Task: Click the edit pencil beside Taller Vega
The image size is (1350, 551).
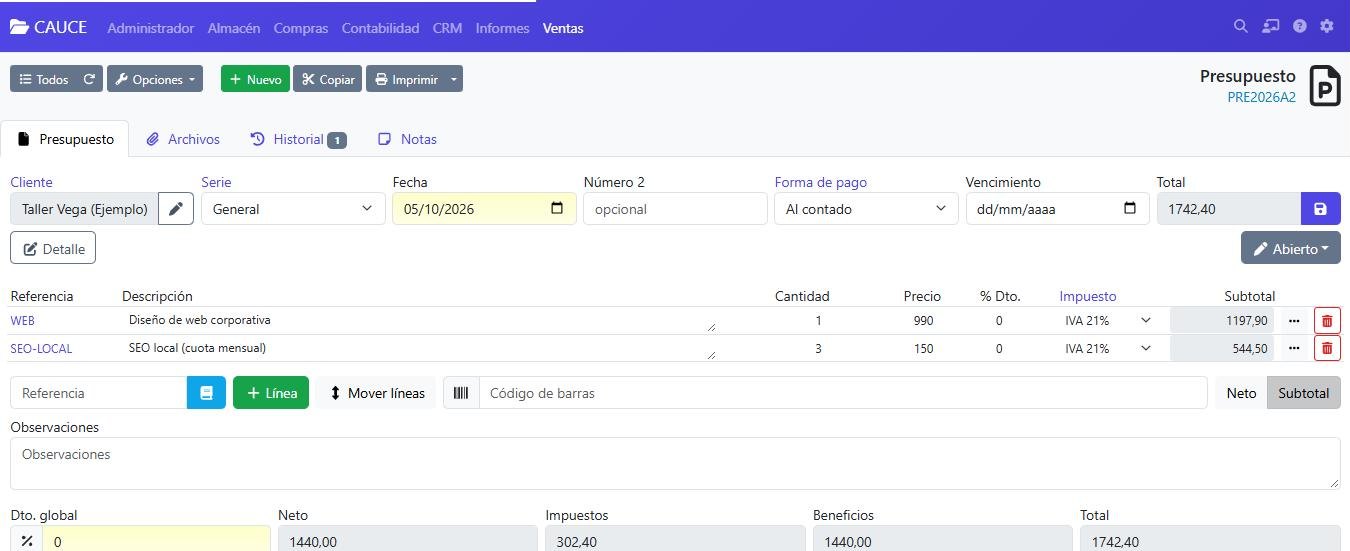Action: (176, 209)
